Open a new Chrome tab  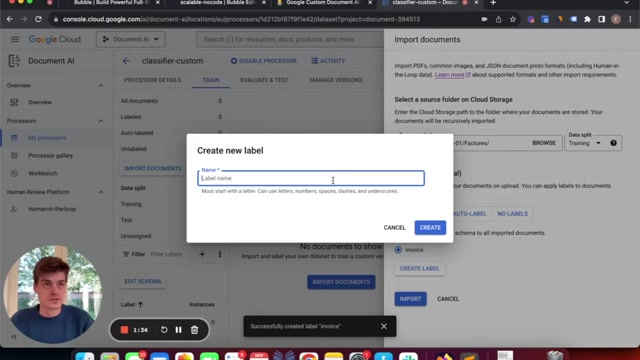[493, 3]
